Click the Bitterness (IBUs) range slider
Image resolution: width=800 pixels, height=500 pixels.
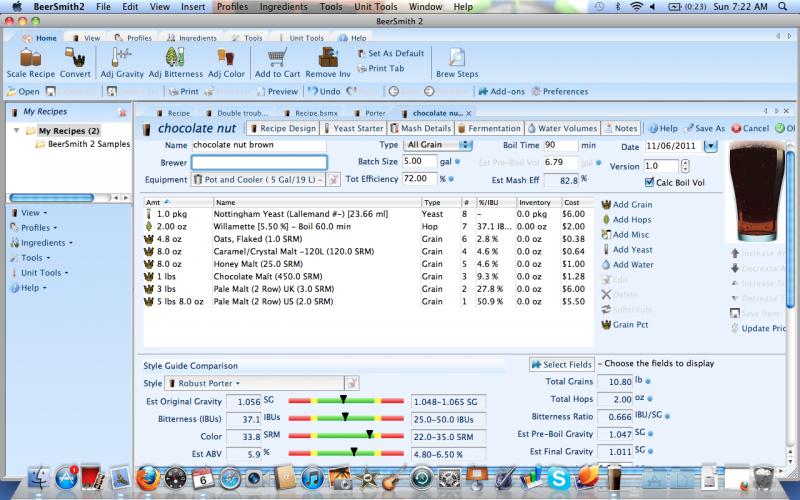pyautogui.click(x=346, y=418)
